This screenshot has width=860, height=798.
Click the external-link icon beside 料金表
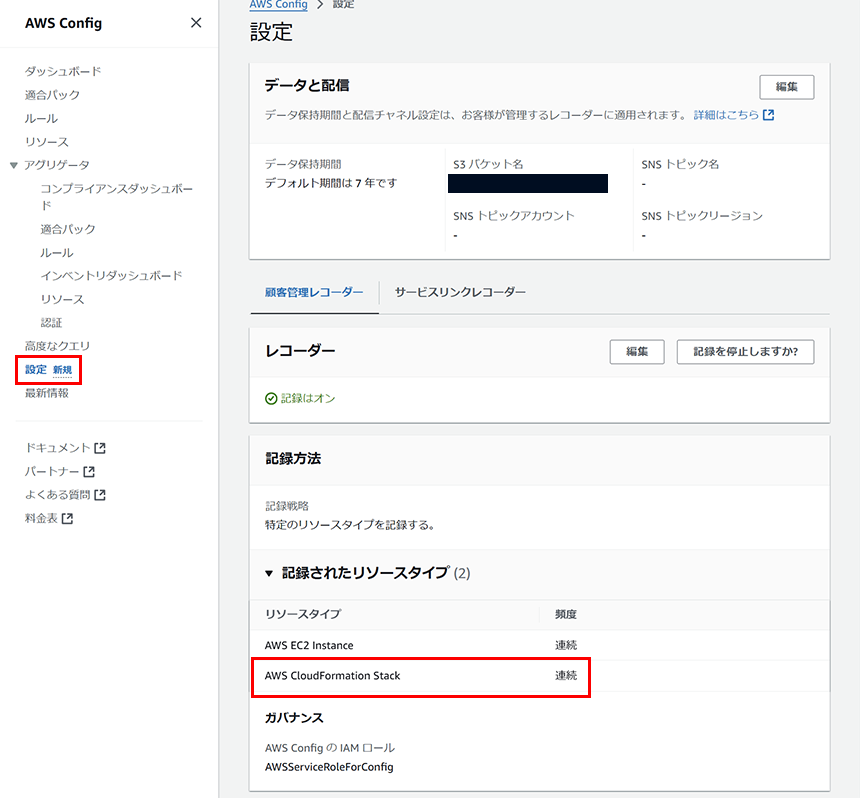point(67,518)
